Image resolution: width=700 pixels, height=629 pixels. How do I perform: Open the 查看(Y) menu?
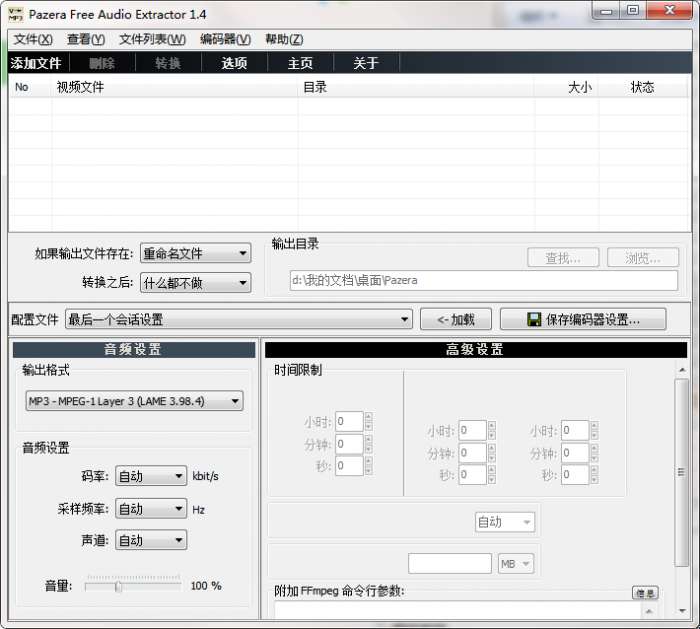pyautogui.click(x=86, y=39)
